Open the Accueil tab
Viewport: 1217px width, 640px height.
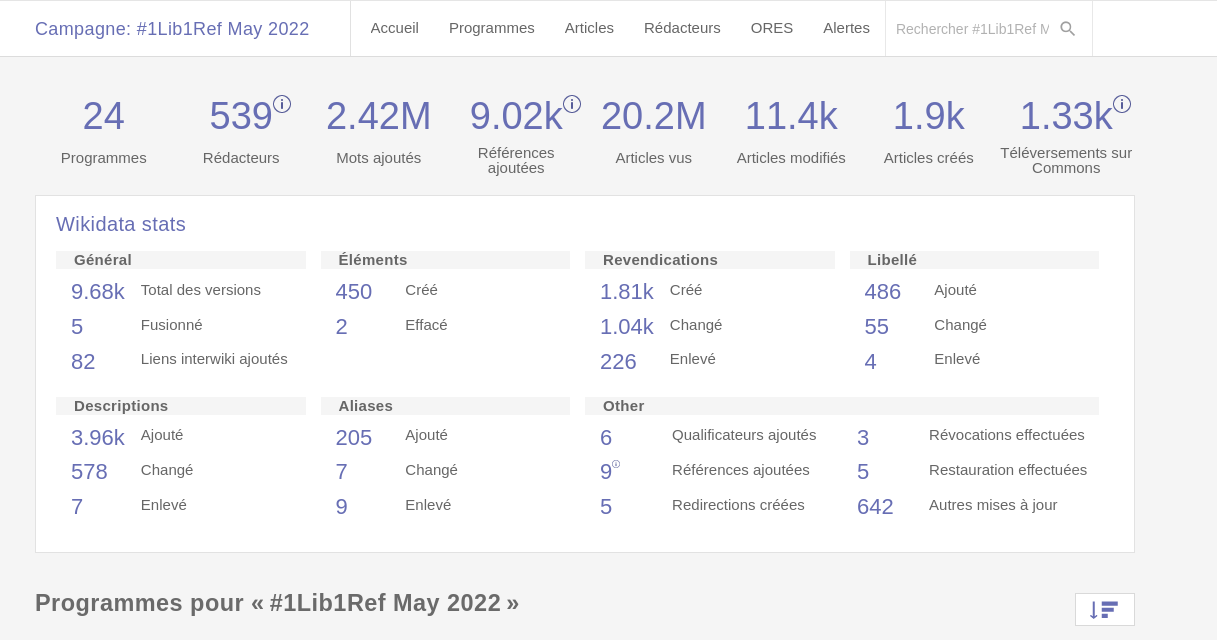click(395, 28)
